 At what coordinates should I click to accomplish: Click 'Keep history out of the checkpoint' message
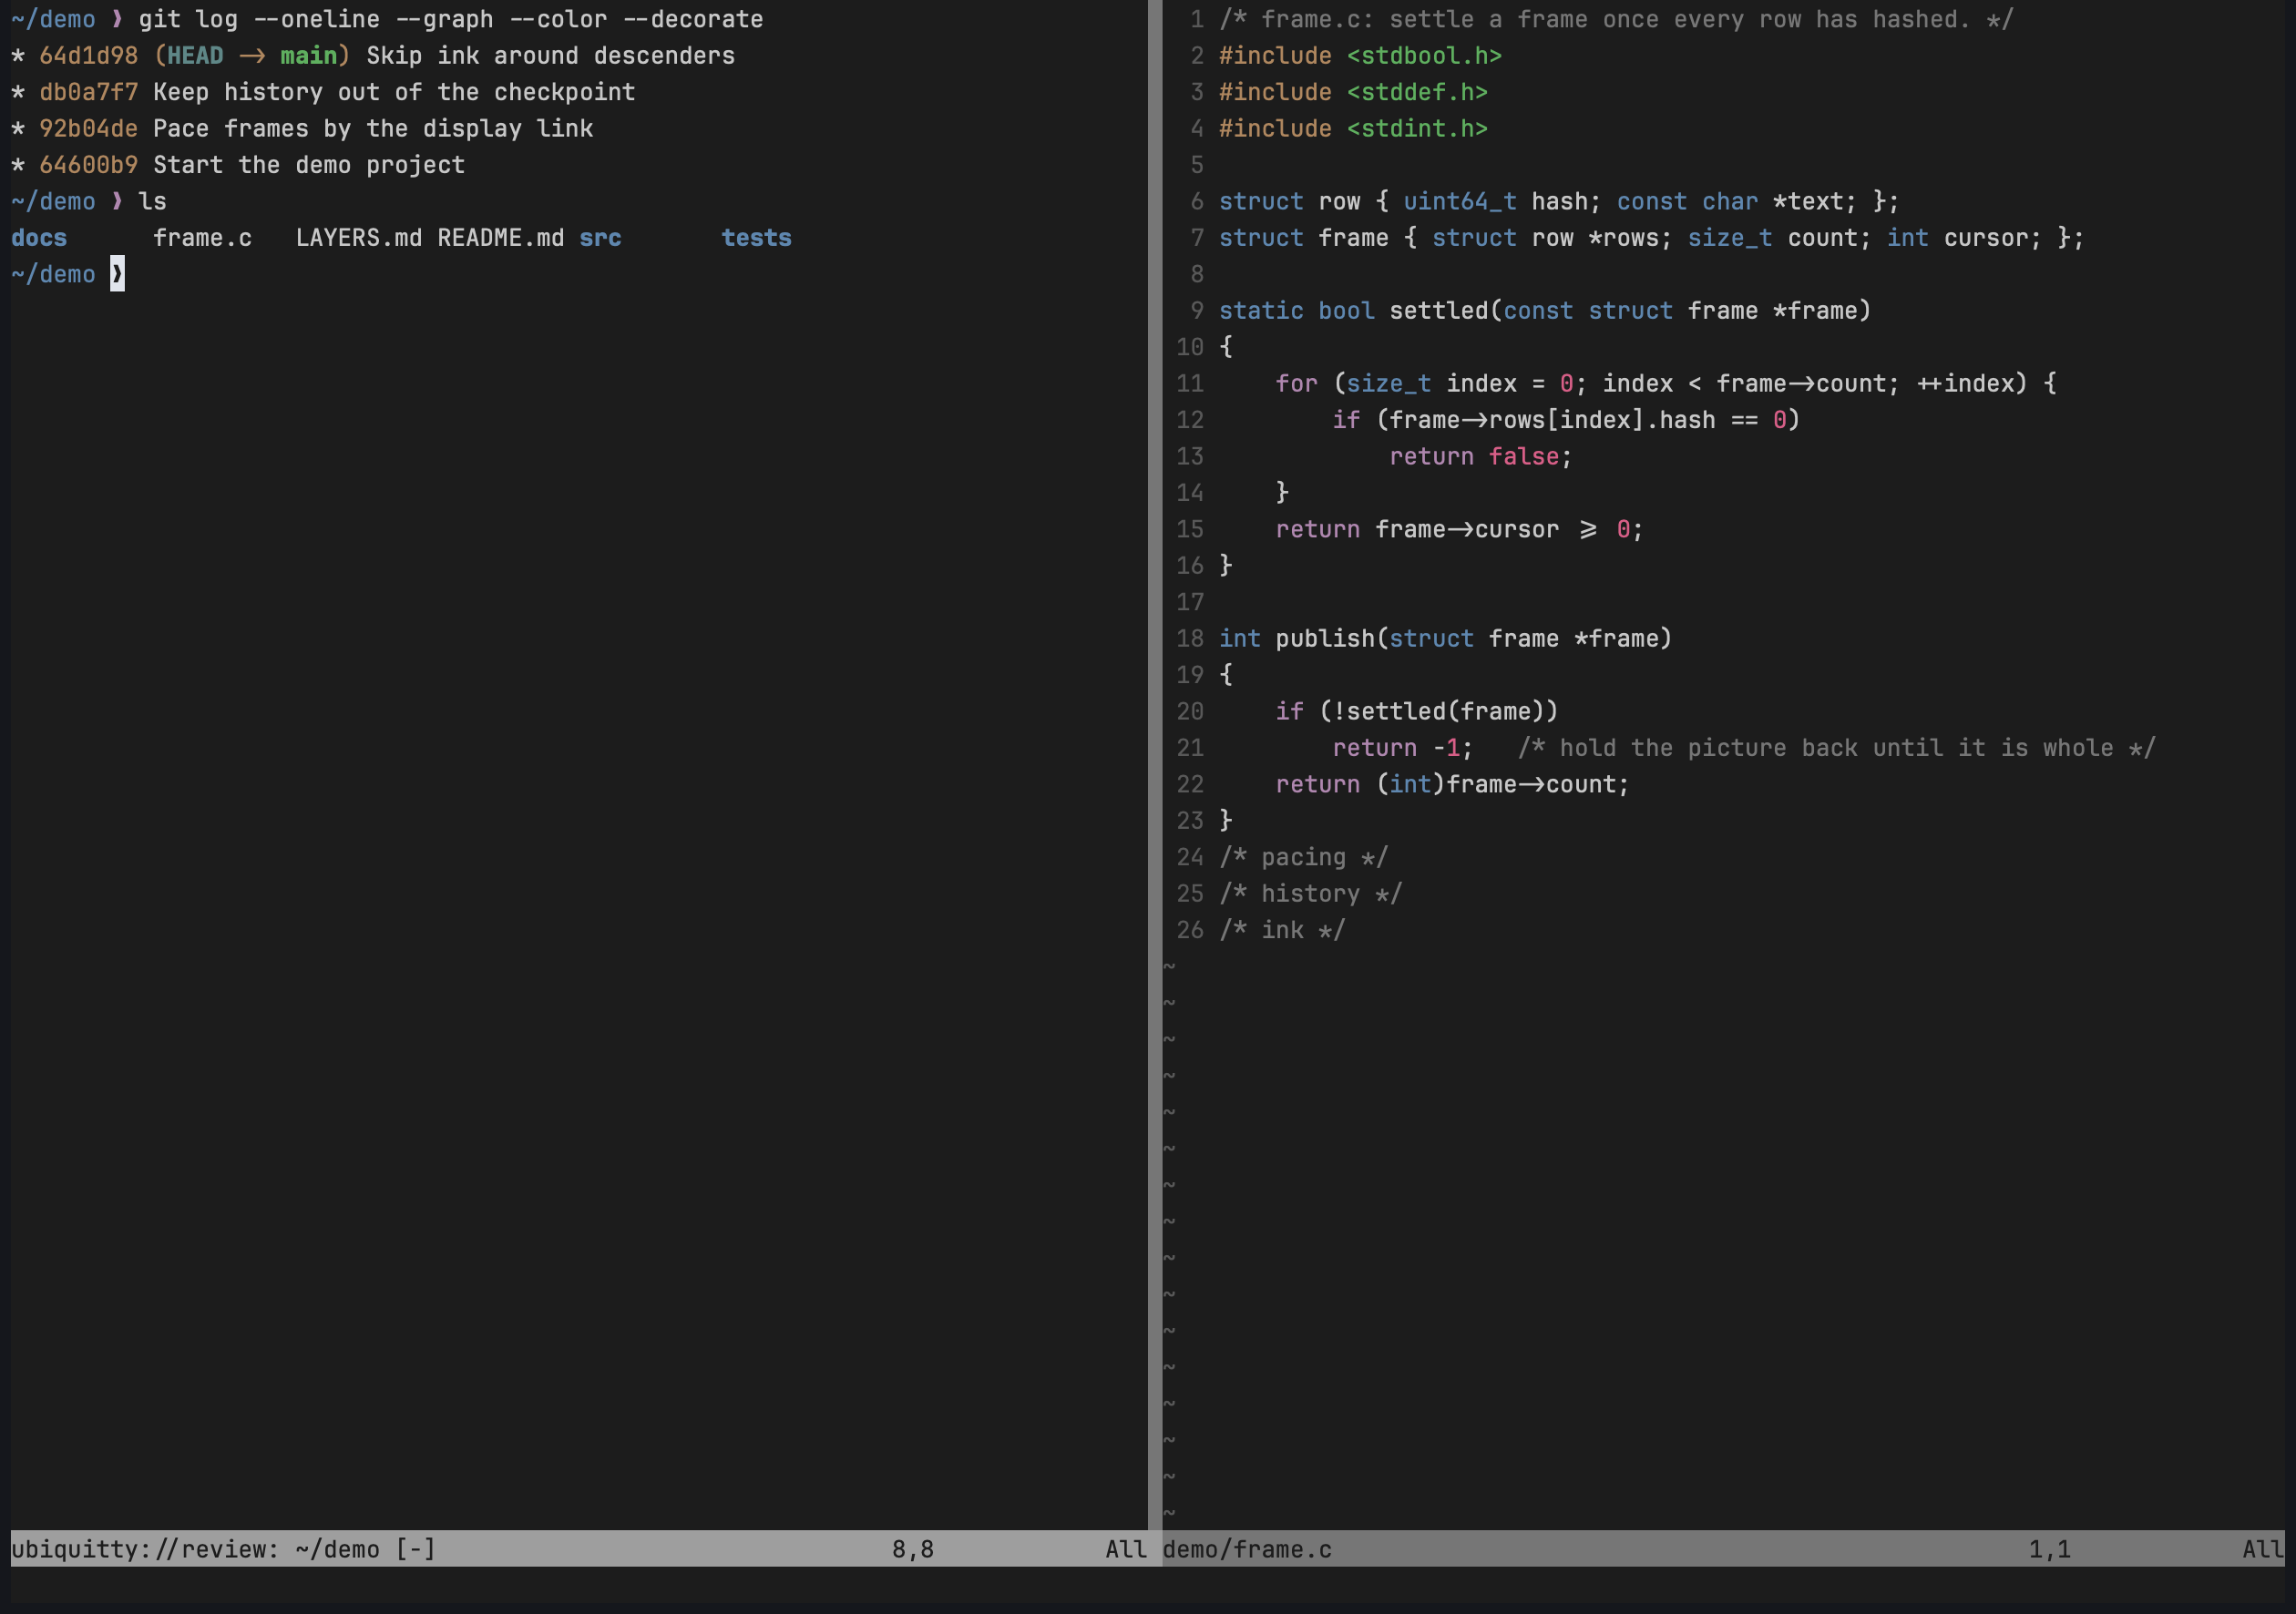(394, 92)
